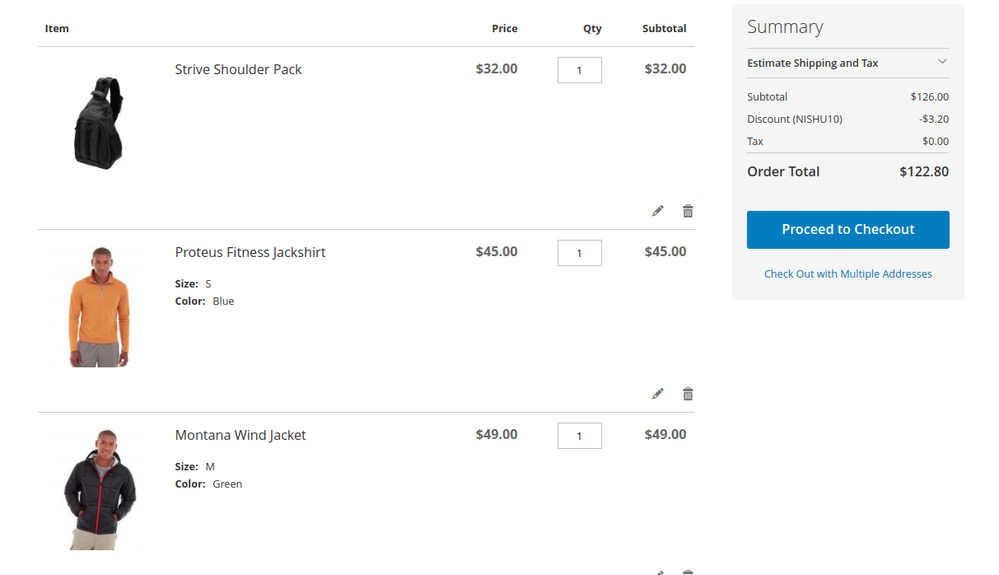Screen dimensions: 999x575
Task: Click Proceed to Checkout button
Action: click(848, 230)
